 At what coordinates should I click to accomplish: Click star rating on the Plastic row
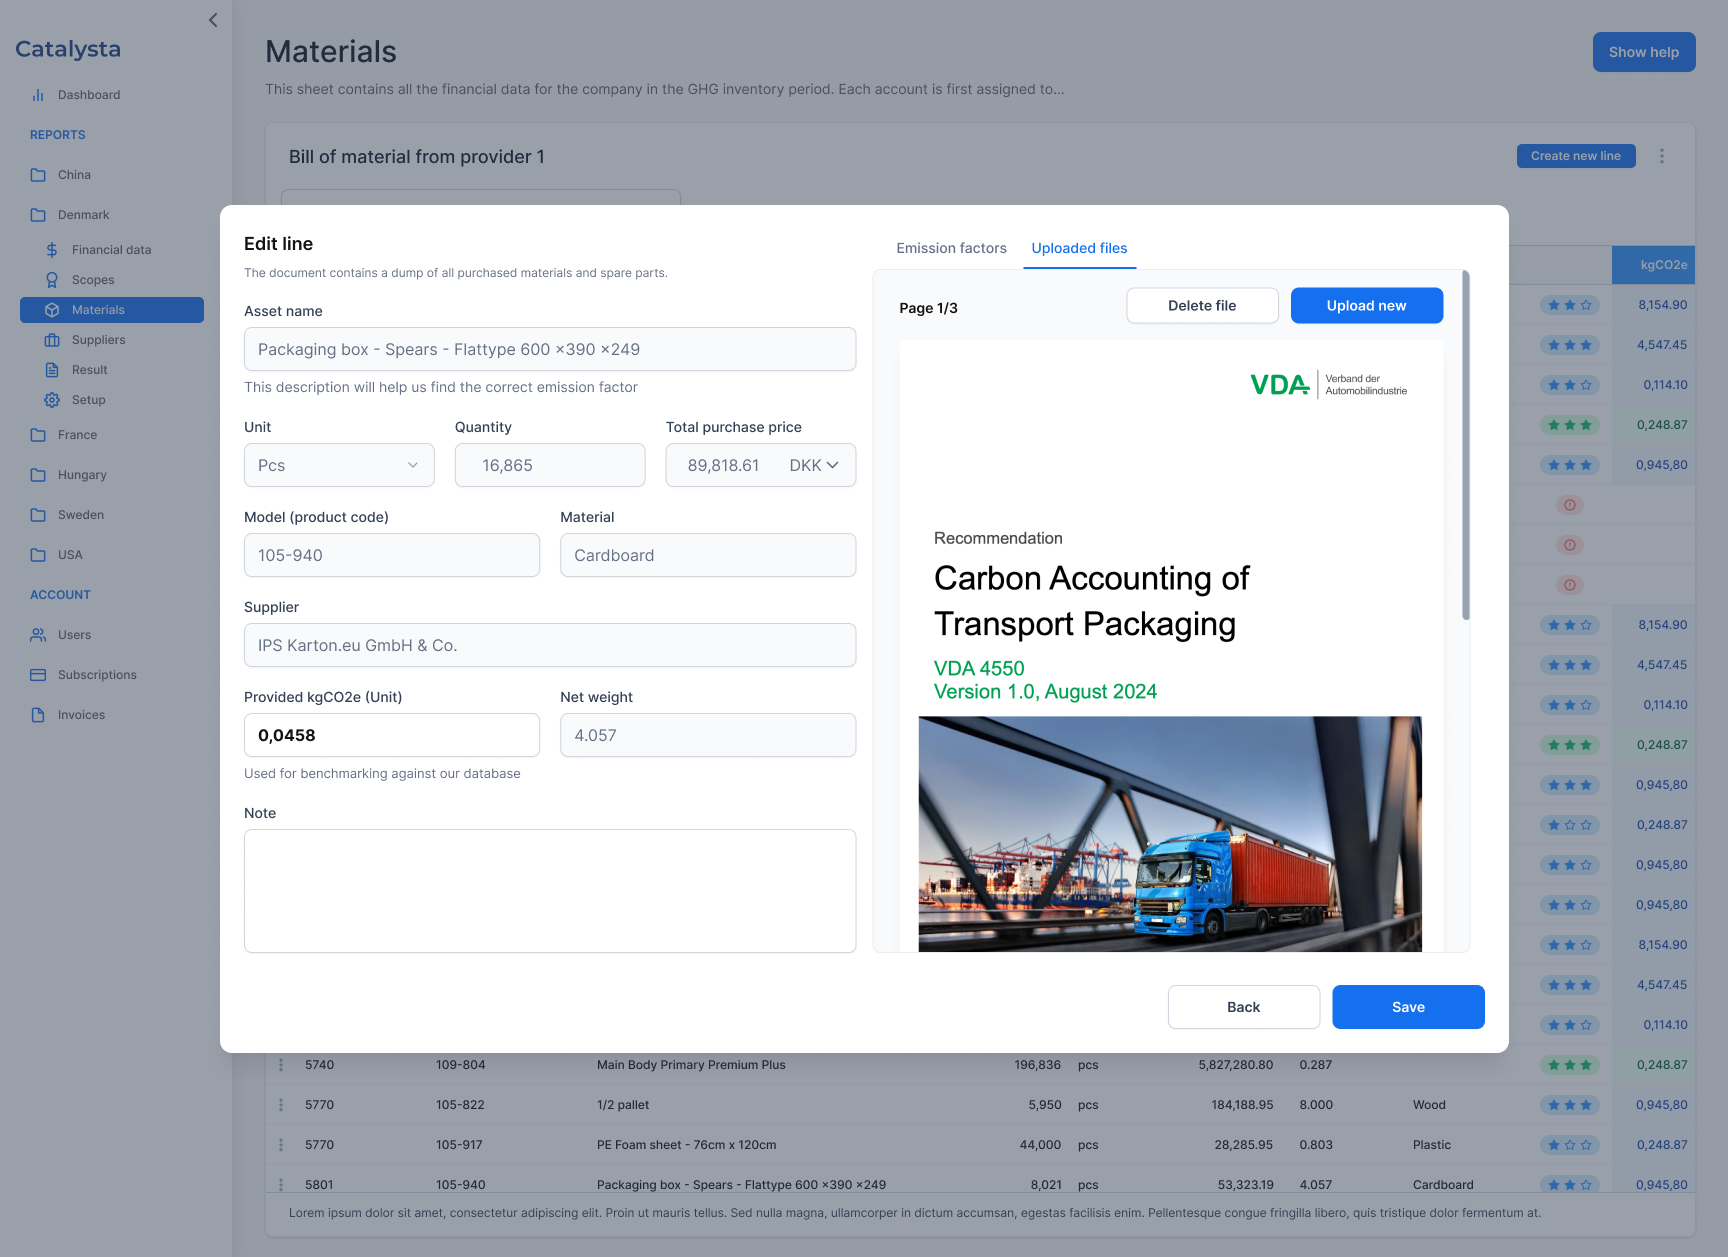pos(1569,1145)
